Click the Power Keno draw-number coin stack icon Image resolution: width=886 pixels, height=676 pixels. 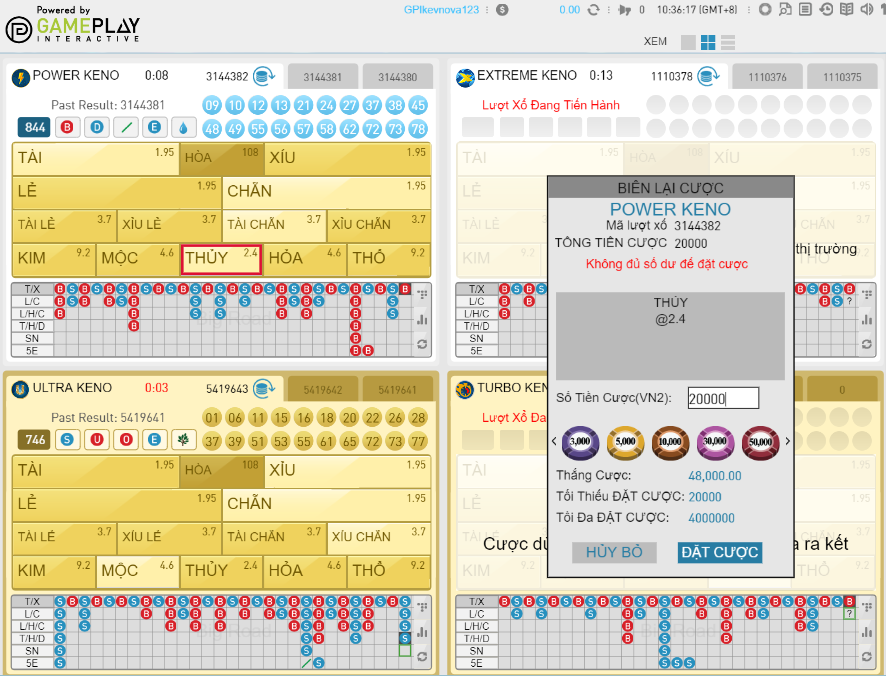pyautogui.click(x=263, y=76)
